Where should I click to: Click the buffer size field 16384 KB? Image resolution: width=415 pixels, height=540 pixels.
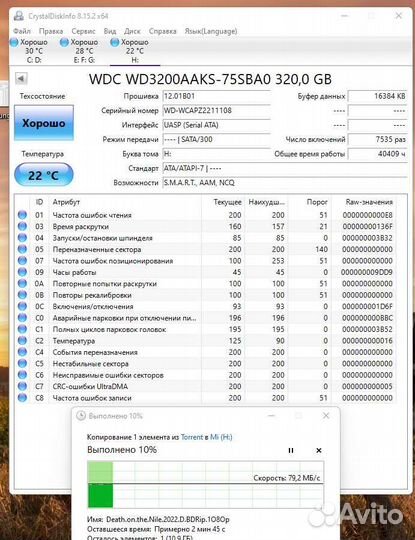pyautogui.click(x=377, y=96)
